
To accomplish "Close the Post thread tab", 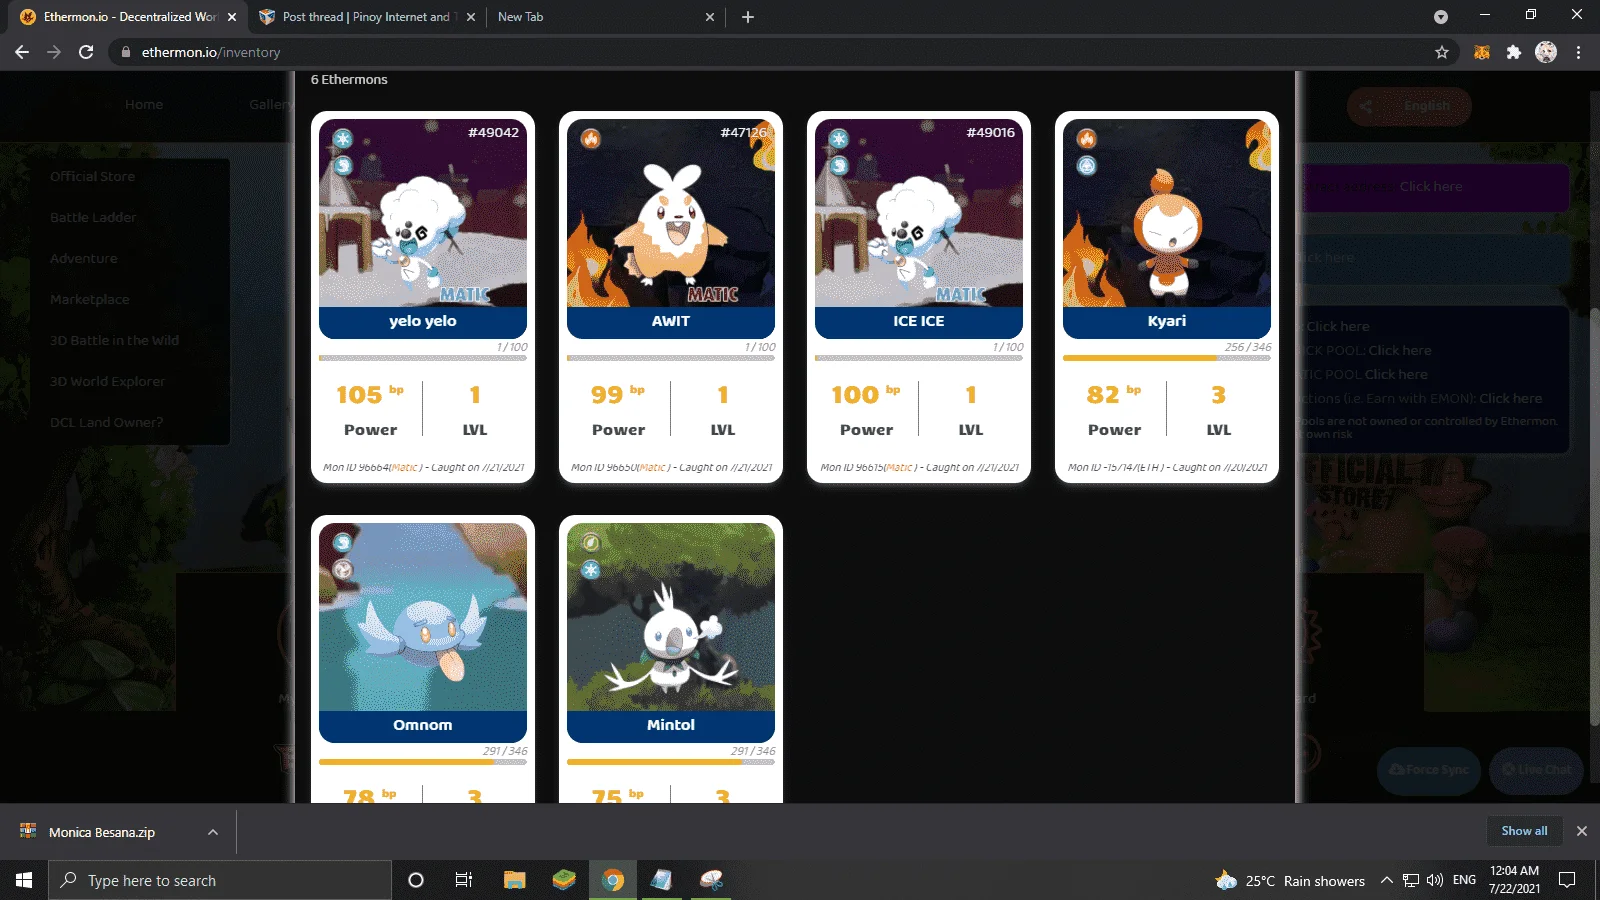I will [x=471, y=17].
